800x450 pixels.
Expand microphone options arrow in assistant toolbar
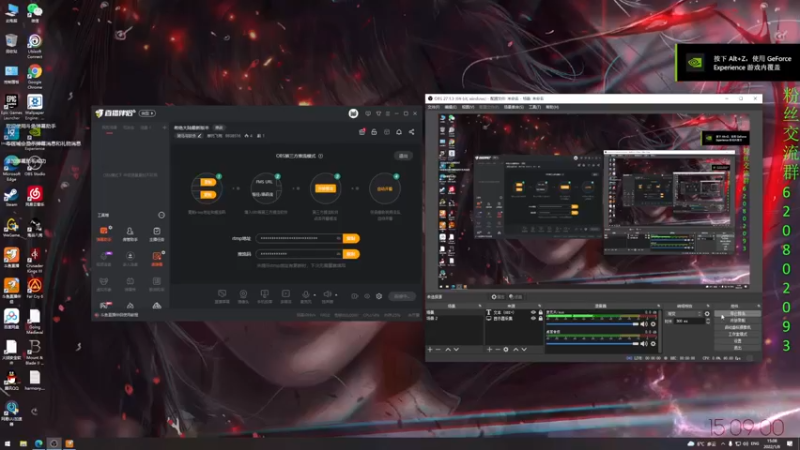pos(314,295)
